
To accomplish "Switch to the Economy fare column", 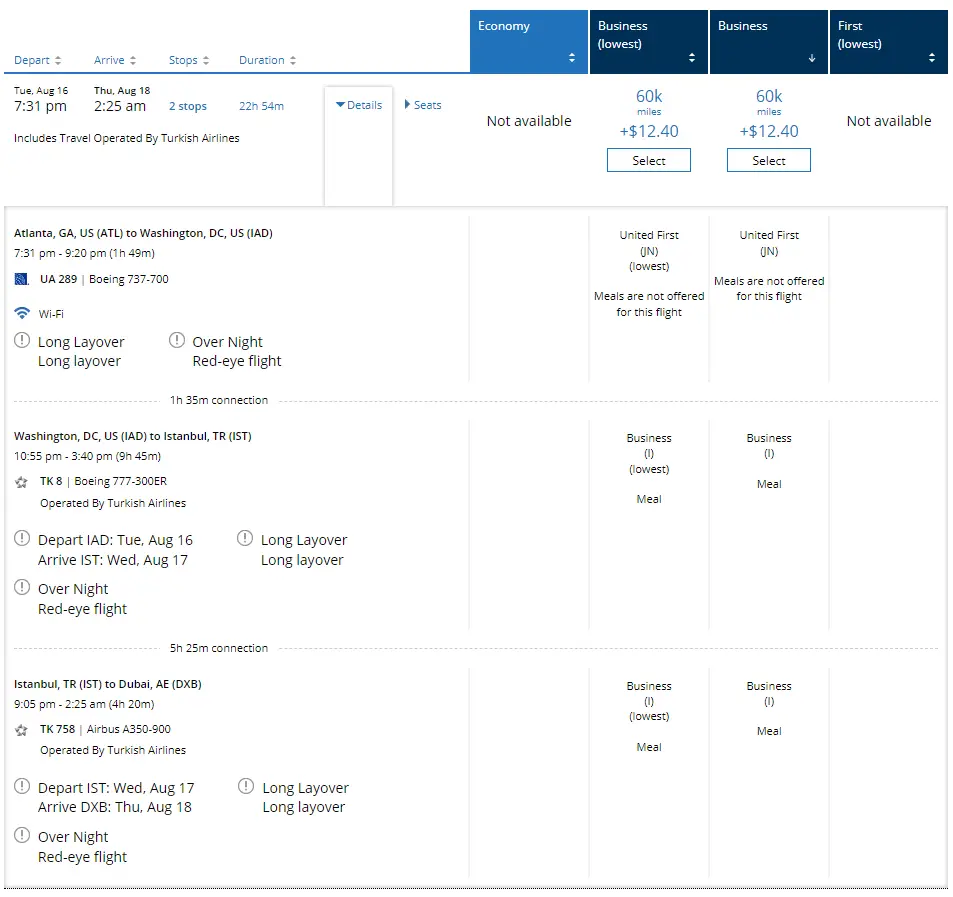I will (x=529, y=41).
